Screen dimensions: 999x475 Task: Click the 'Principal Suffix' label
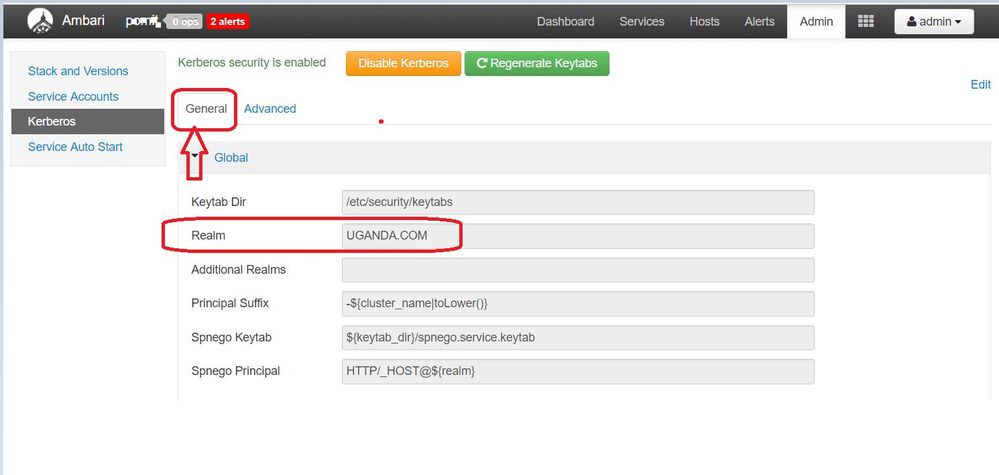pos(230,303)
